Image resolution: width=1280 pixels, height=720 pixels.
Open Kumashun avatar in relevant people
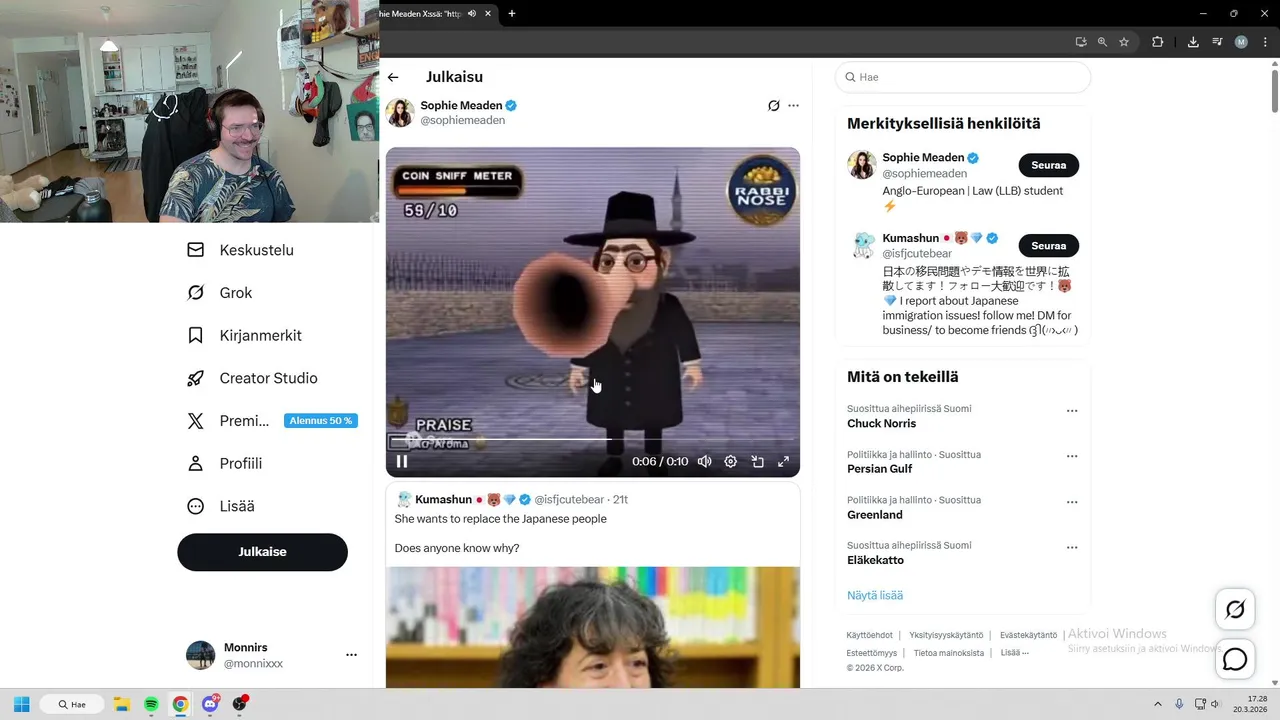tap(862, 246)
